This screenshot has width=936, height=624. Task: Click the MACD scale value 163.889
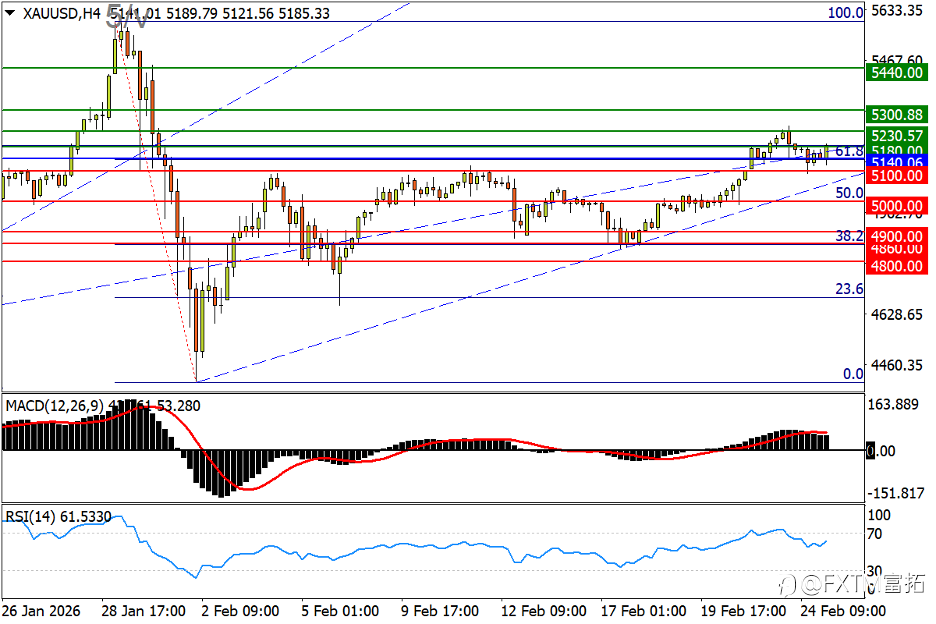[x=893, y=404]
